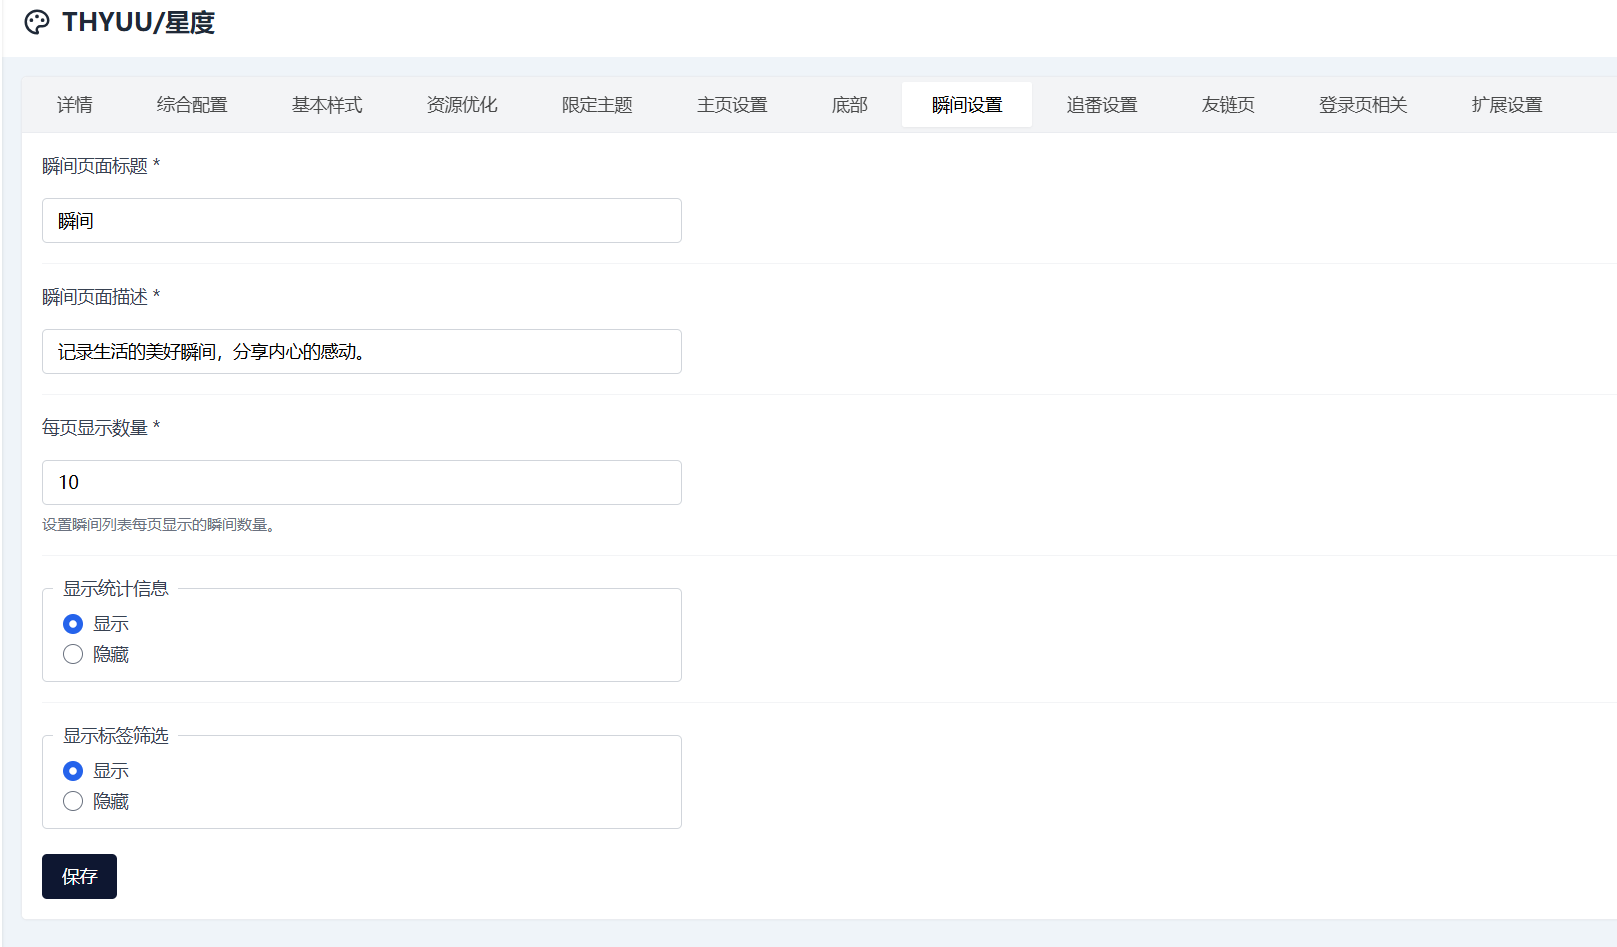Click the 保存 button
The width and height of the screenshot is (1617, 947).
point(79,876)
